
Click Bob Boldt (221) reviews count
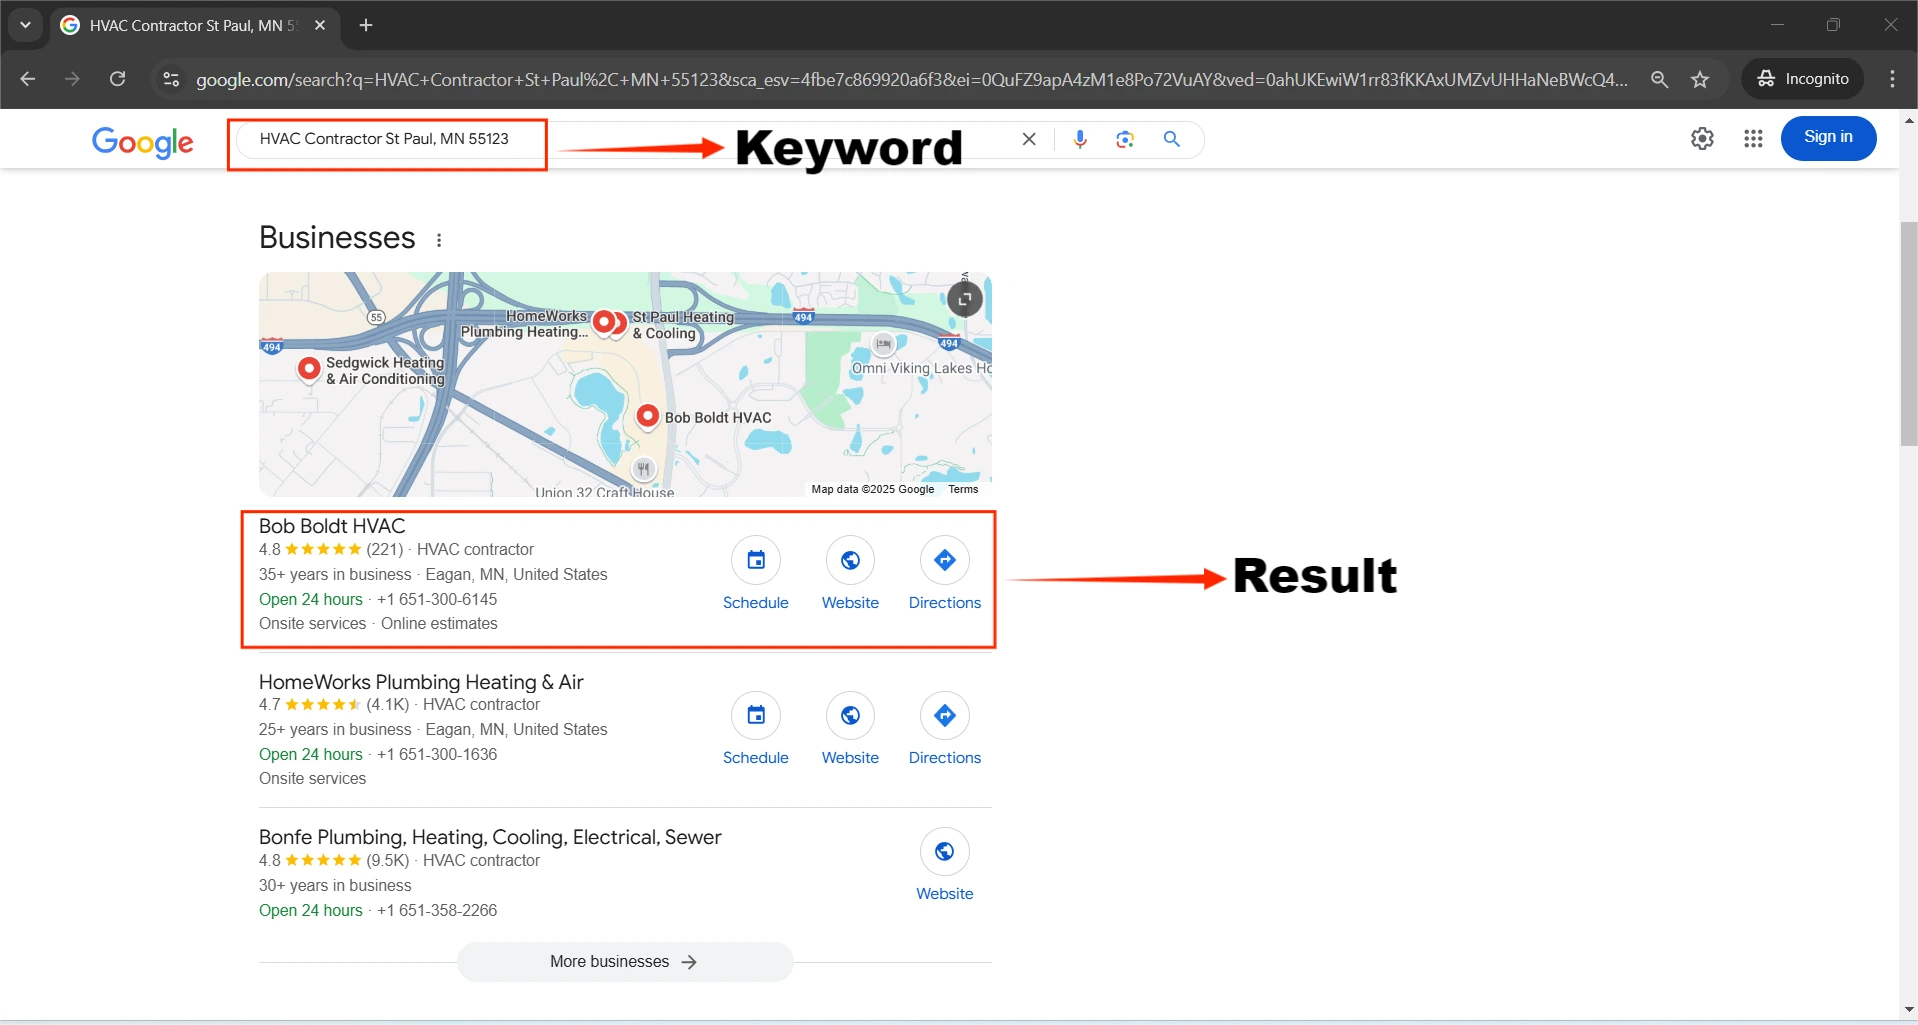coord(385,549)
